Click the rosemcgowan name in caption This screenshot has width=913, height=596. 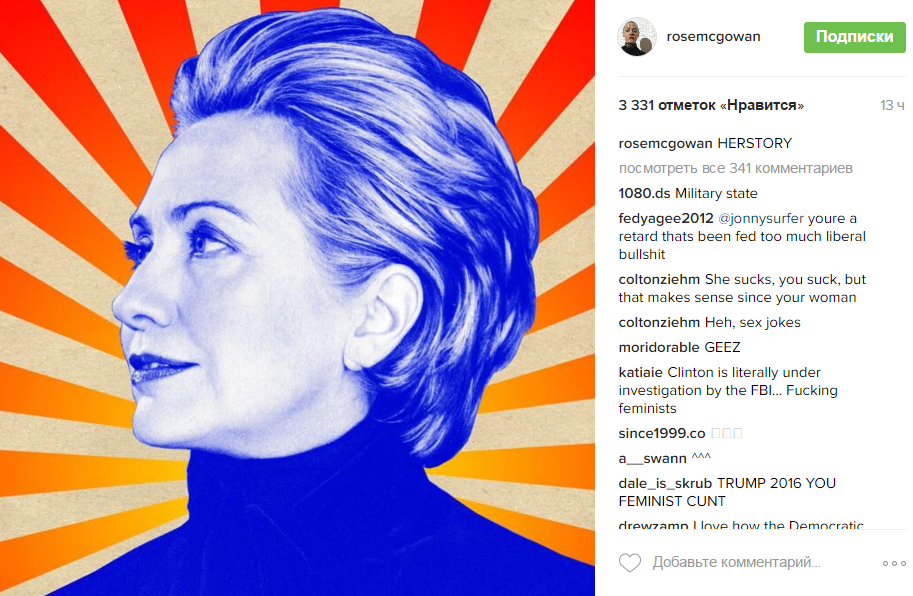(665, 144)
